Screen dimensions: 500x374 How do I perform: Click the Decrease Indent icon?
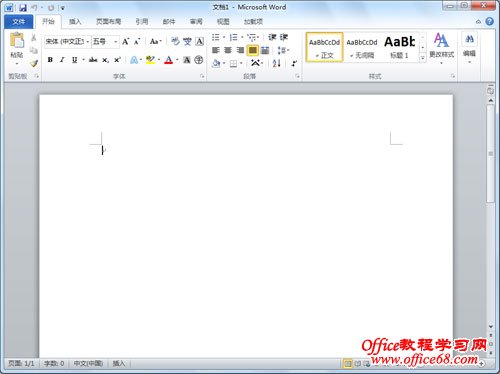(272, 37)
